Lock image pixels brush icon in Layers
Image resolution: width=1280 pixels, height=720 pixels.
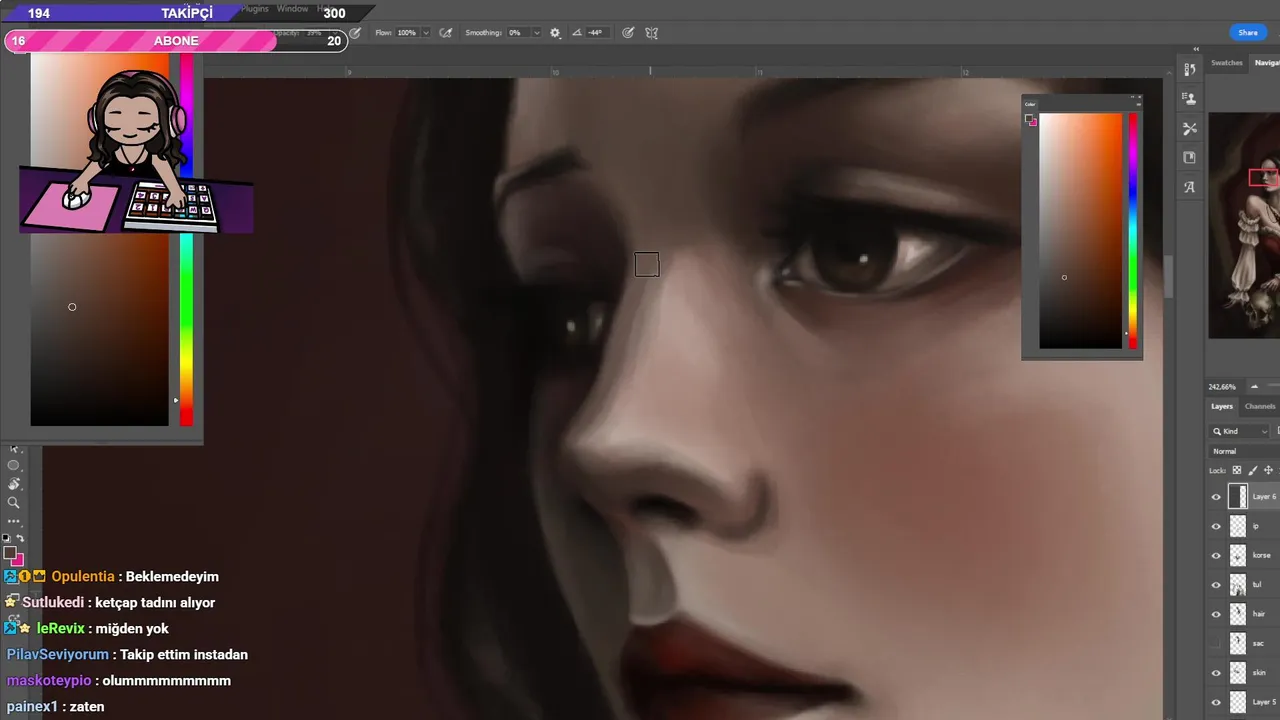click(x=1253, y=470)
